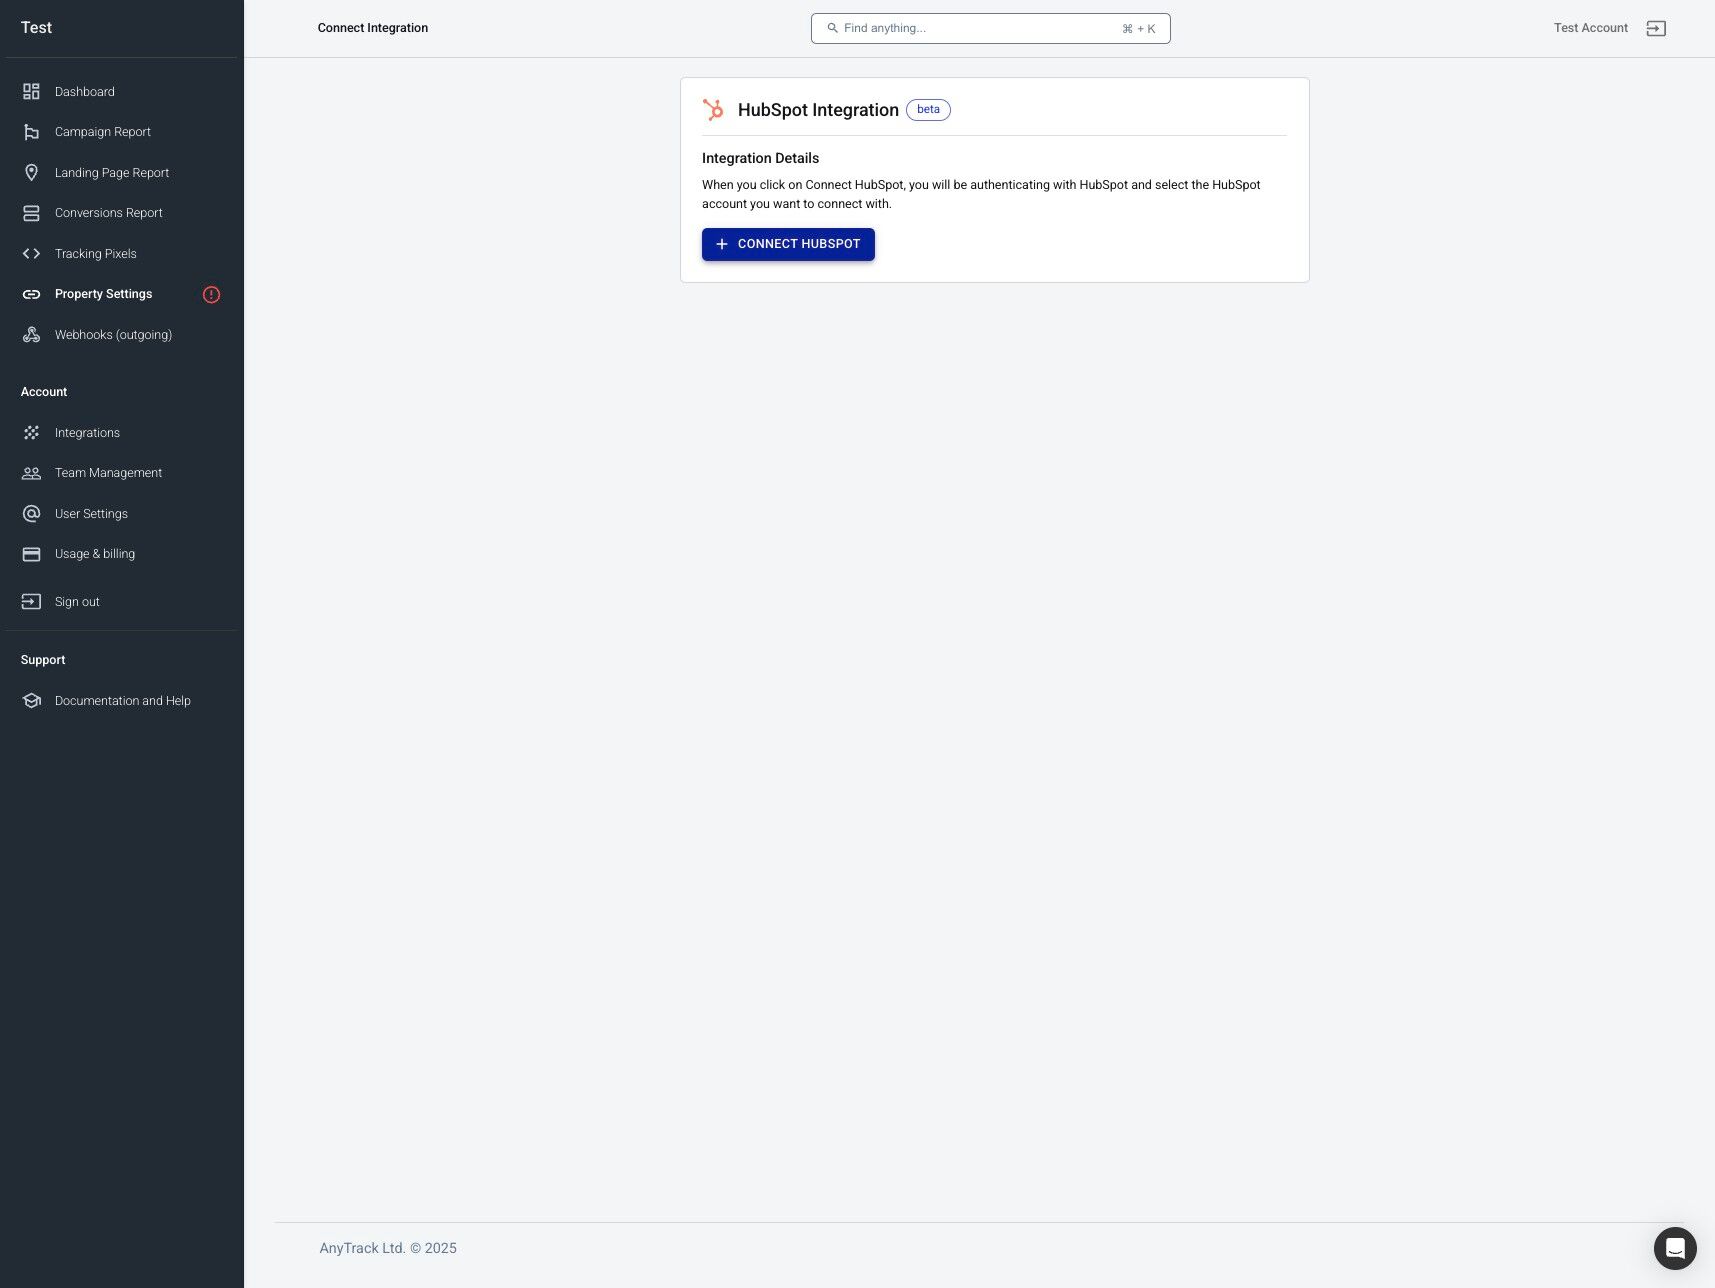
Task: Click the HubSpot Integration heading
Action: [818, 110]
